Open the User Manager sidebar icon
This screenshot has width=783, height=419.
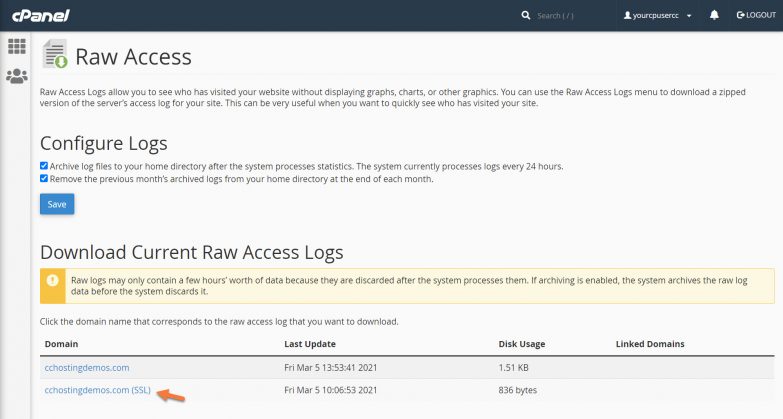pos(16,76)
